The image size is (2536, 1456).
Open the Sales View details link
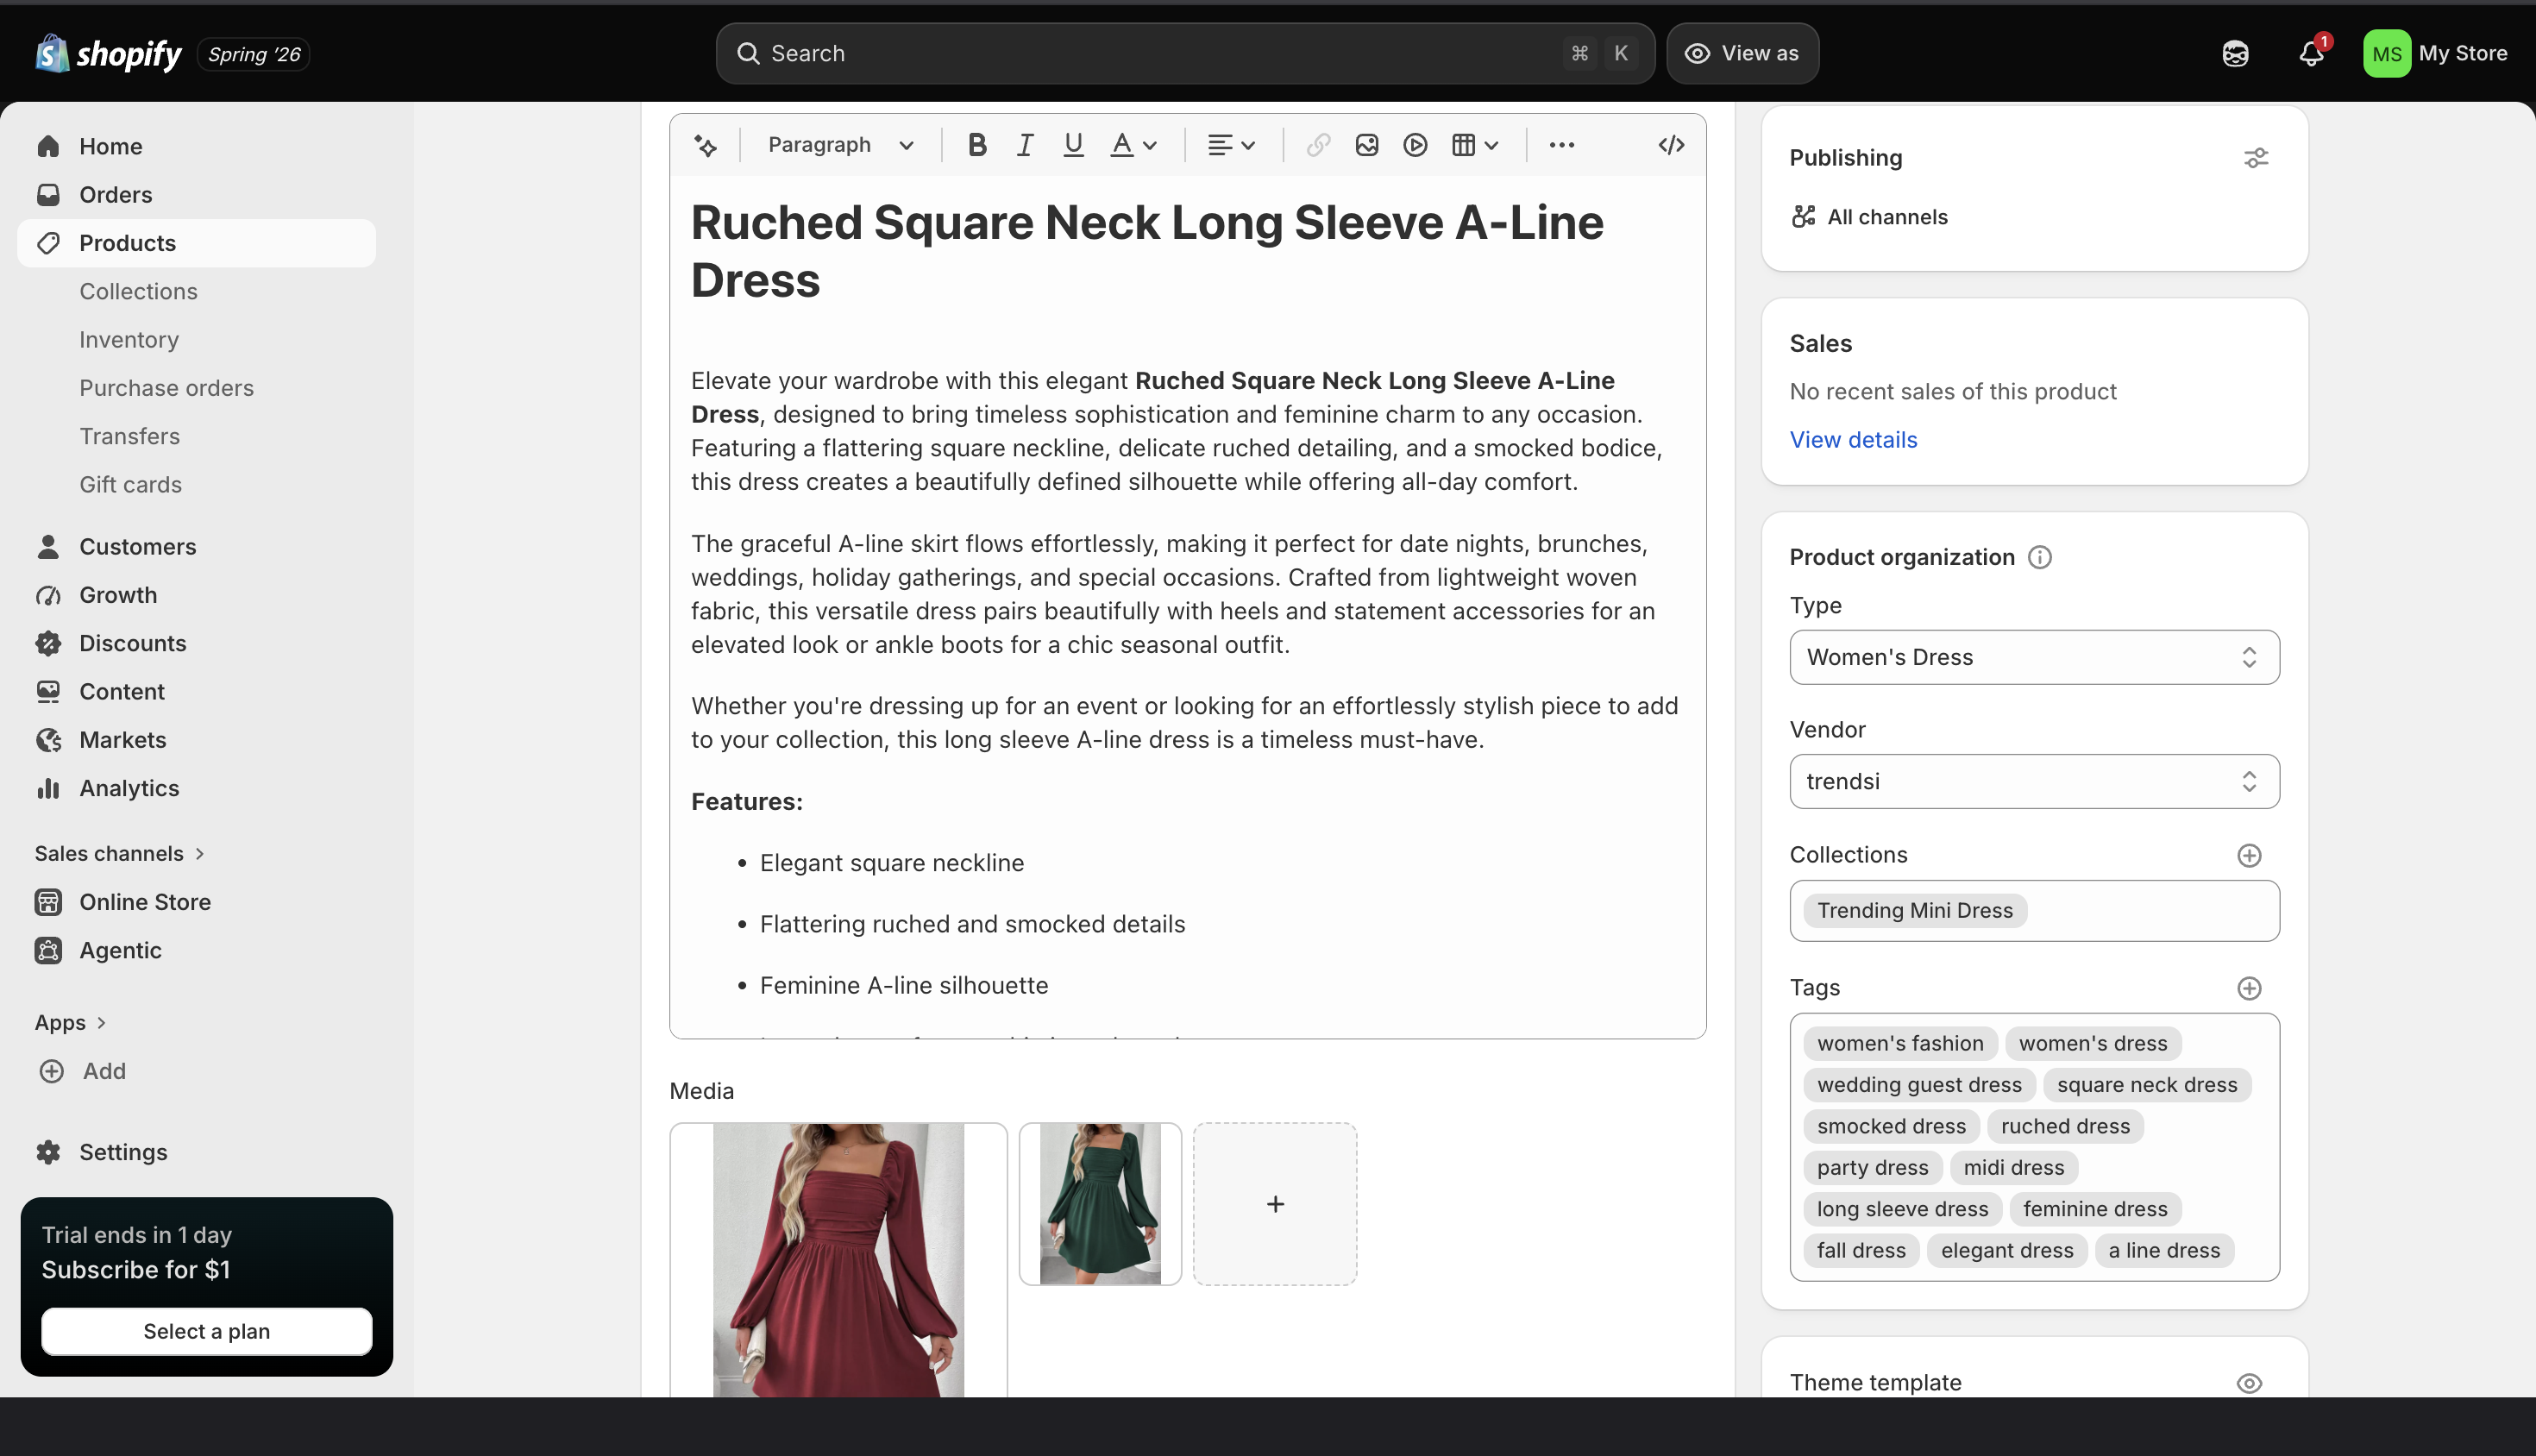click(x=1853, y=440)
